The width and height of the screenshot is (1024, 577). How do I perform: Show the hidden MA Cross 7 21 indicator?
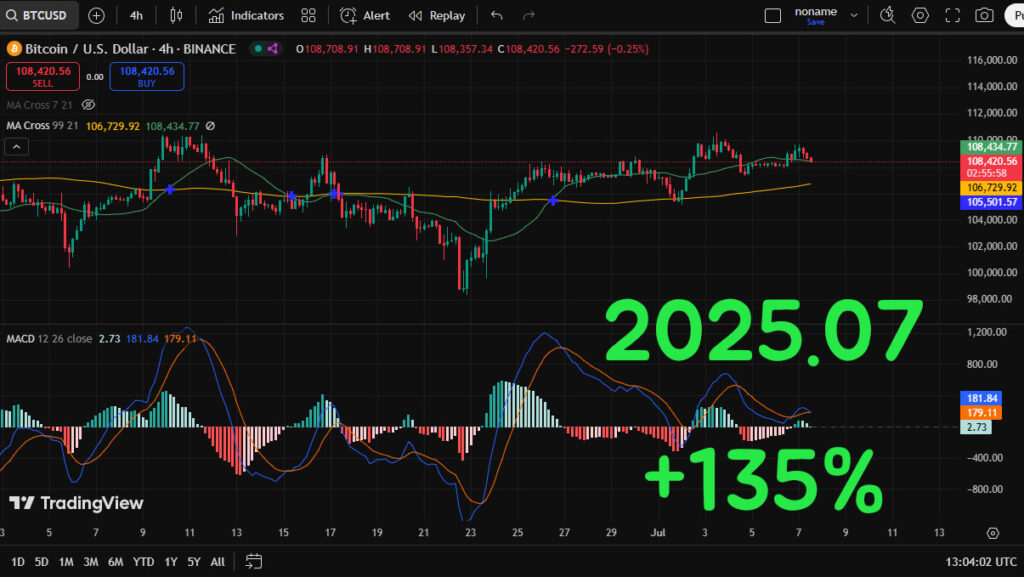pyautogui.click(x=88, y=104)
